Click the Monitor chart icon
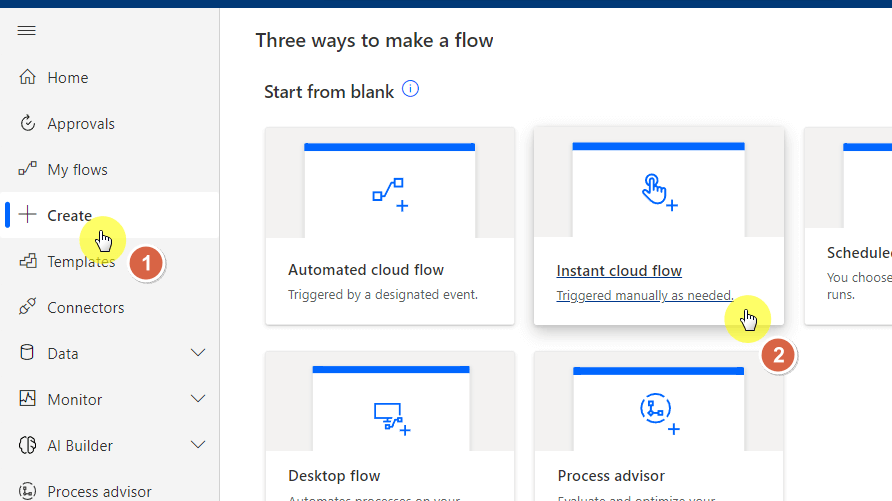Screen dimensions: 892x501 (27, 399)
